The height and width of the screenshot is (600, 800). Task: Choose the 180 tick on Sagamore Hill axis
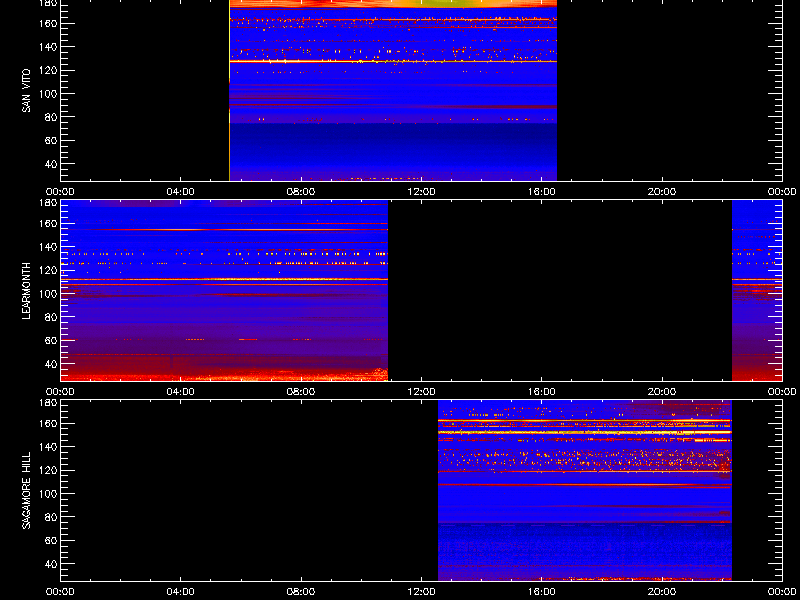point(46,403)
